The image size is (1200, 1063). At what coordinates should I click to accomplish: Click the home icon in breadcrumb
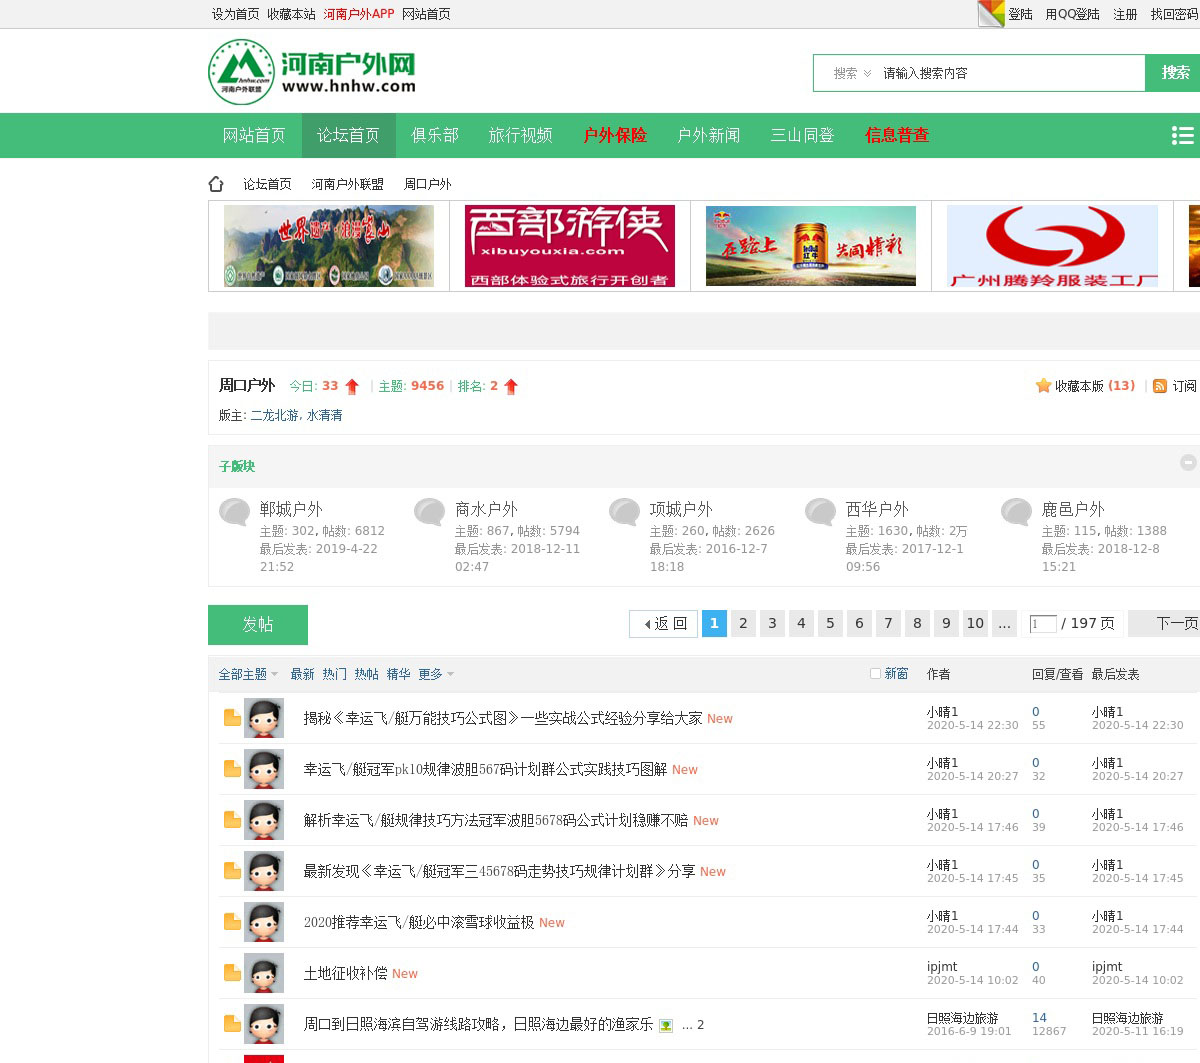[216, 184]
